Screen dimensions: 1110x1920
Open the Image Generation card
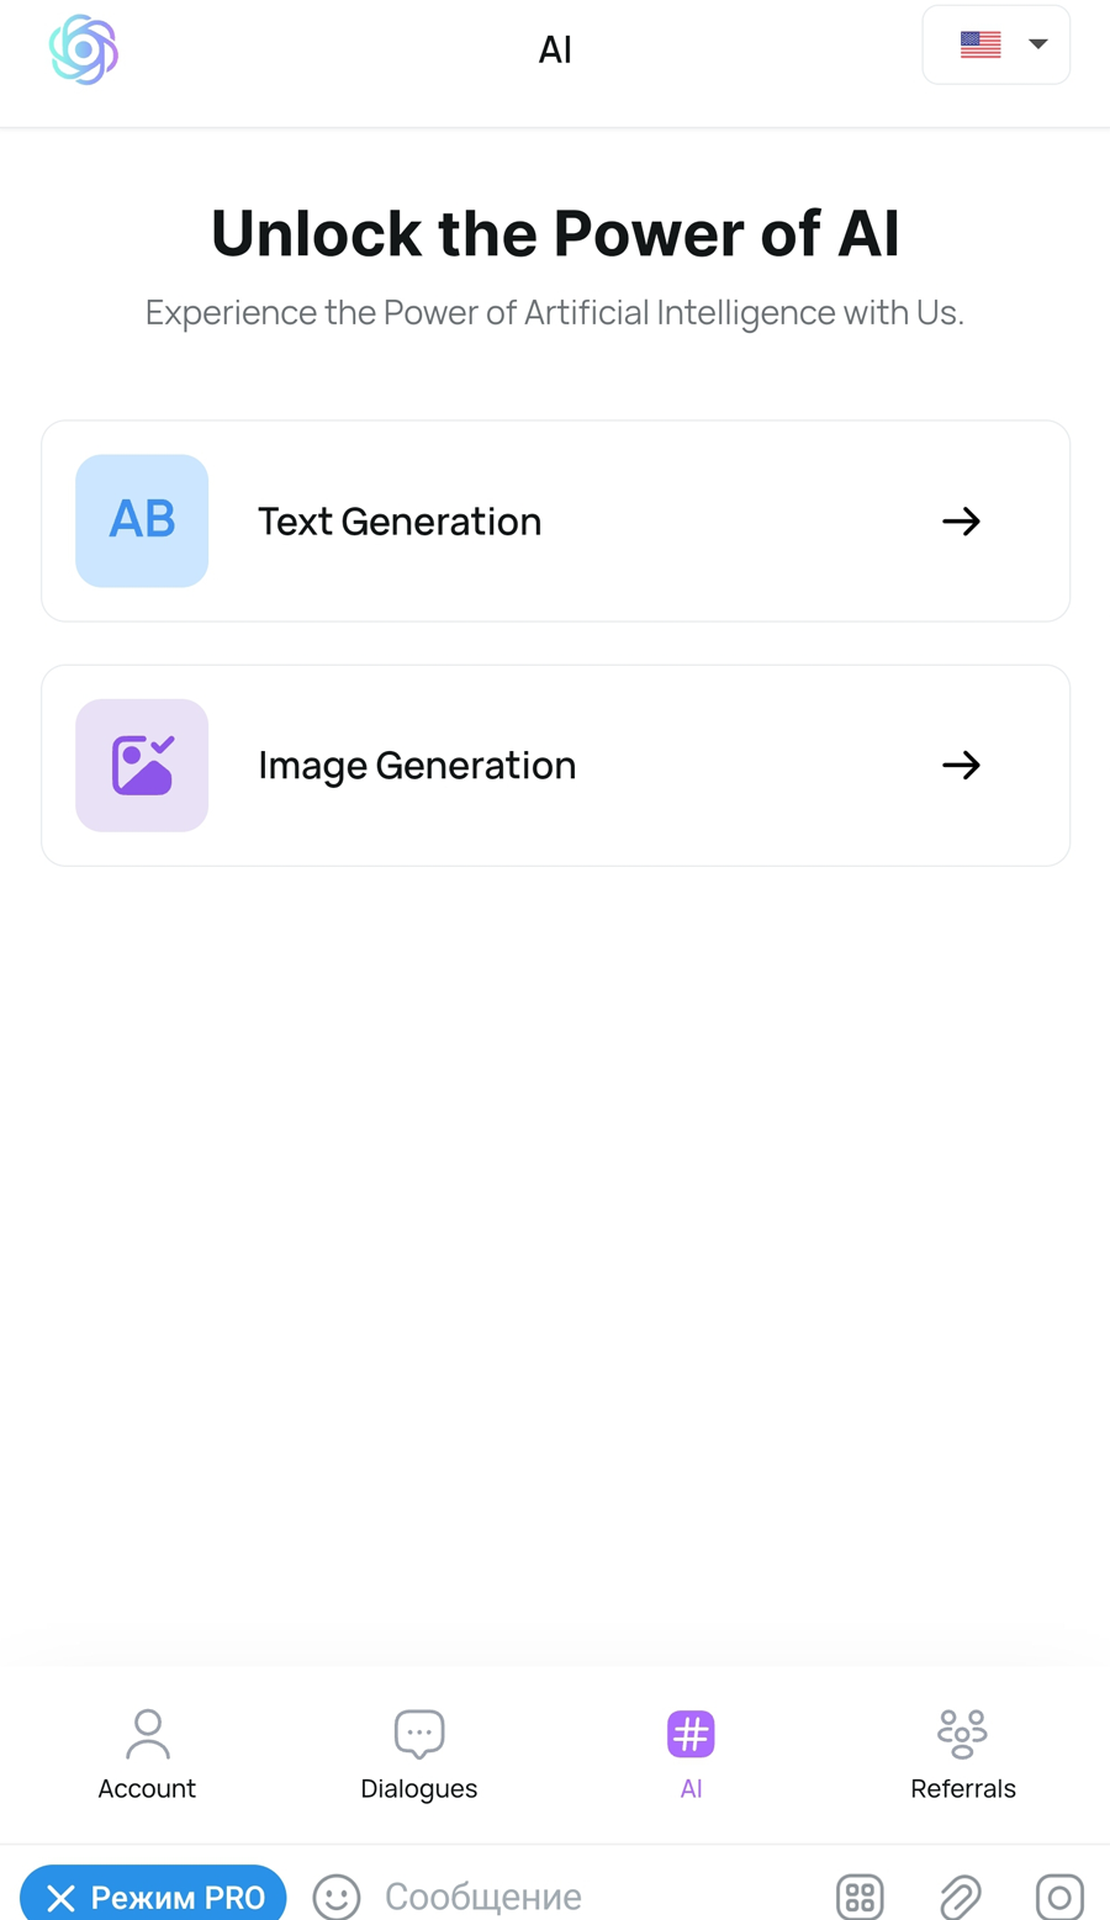point(556,765)
